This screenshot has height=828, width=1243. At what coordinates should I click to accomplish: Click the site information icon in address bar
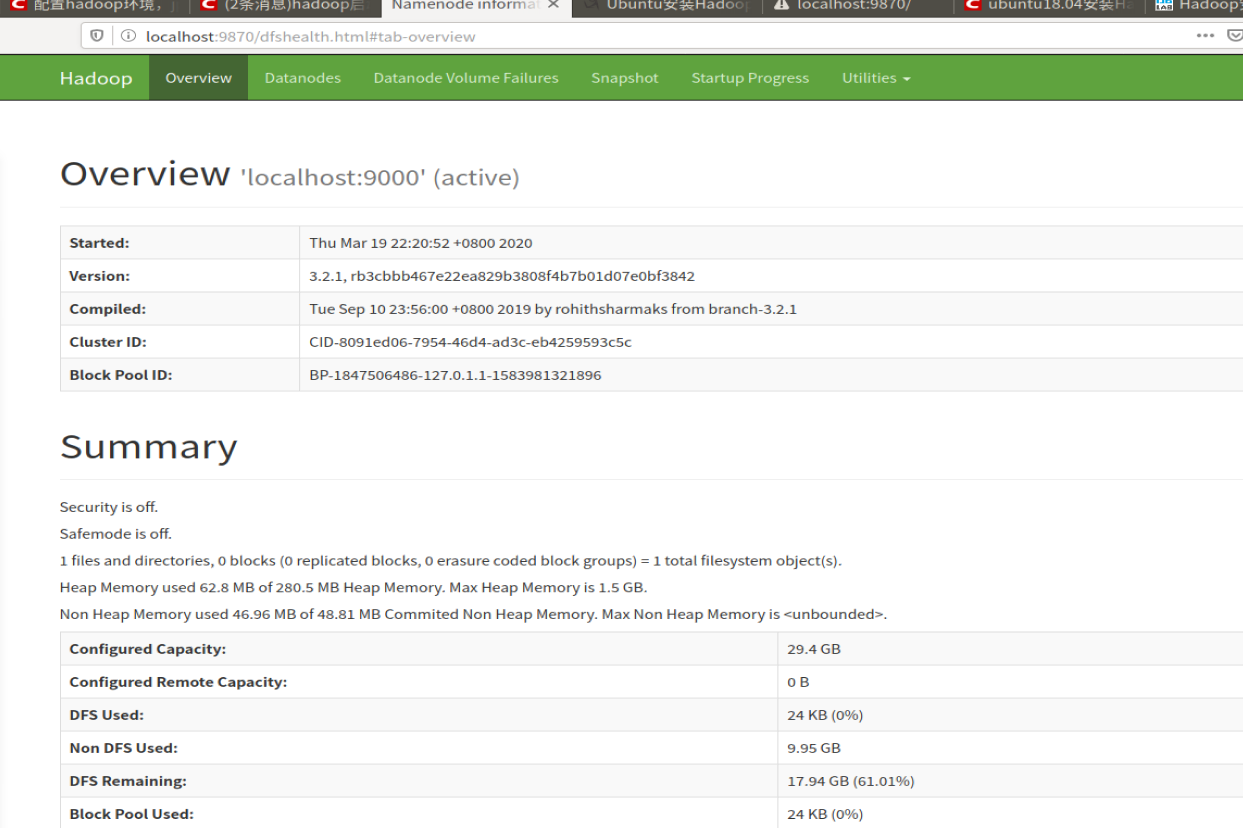(x=128, y=36)
